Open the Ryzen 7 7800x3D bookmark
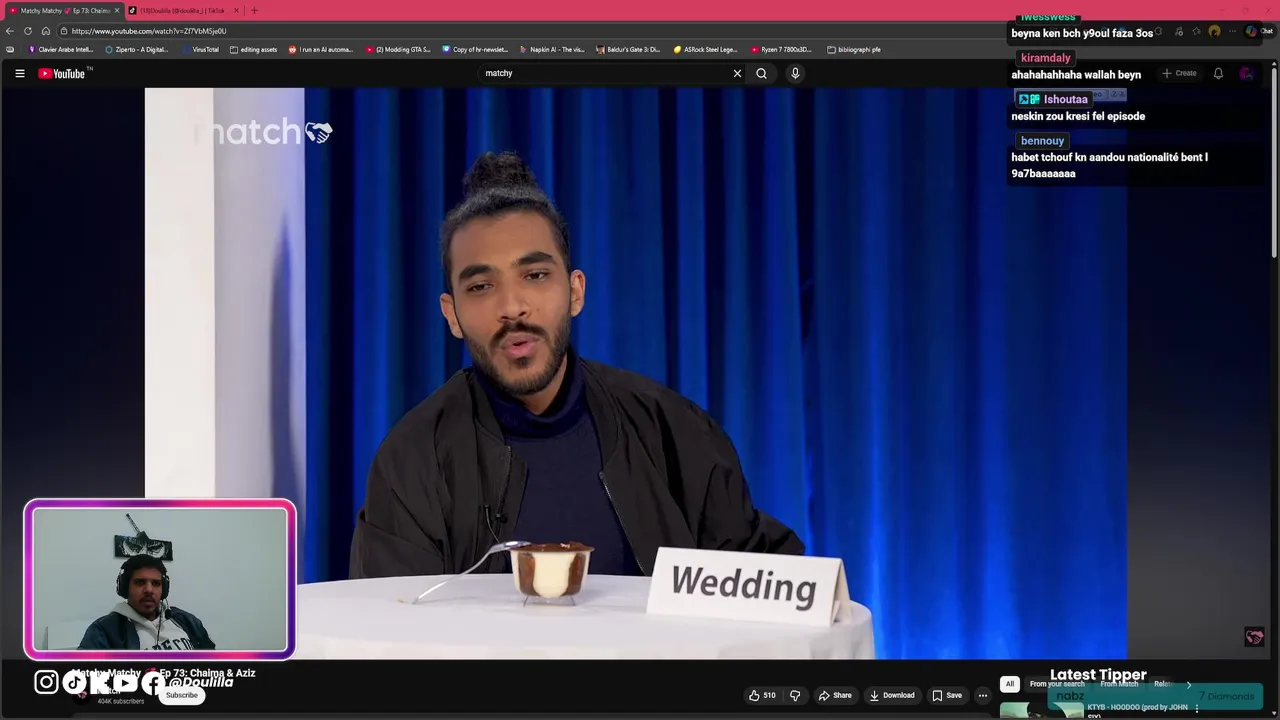 pos(783,49)
